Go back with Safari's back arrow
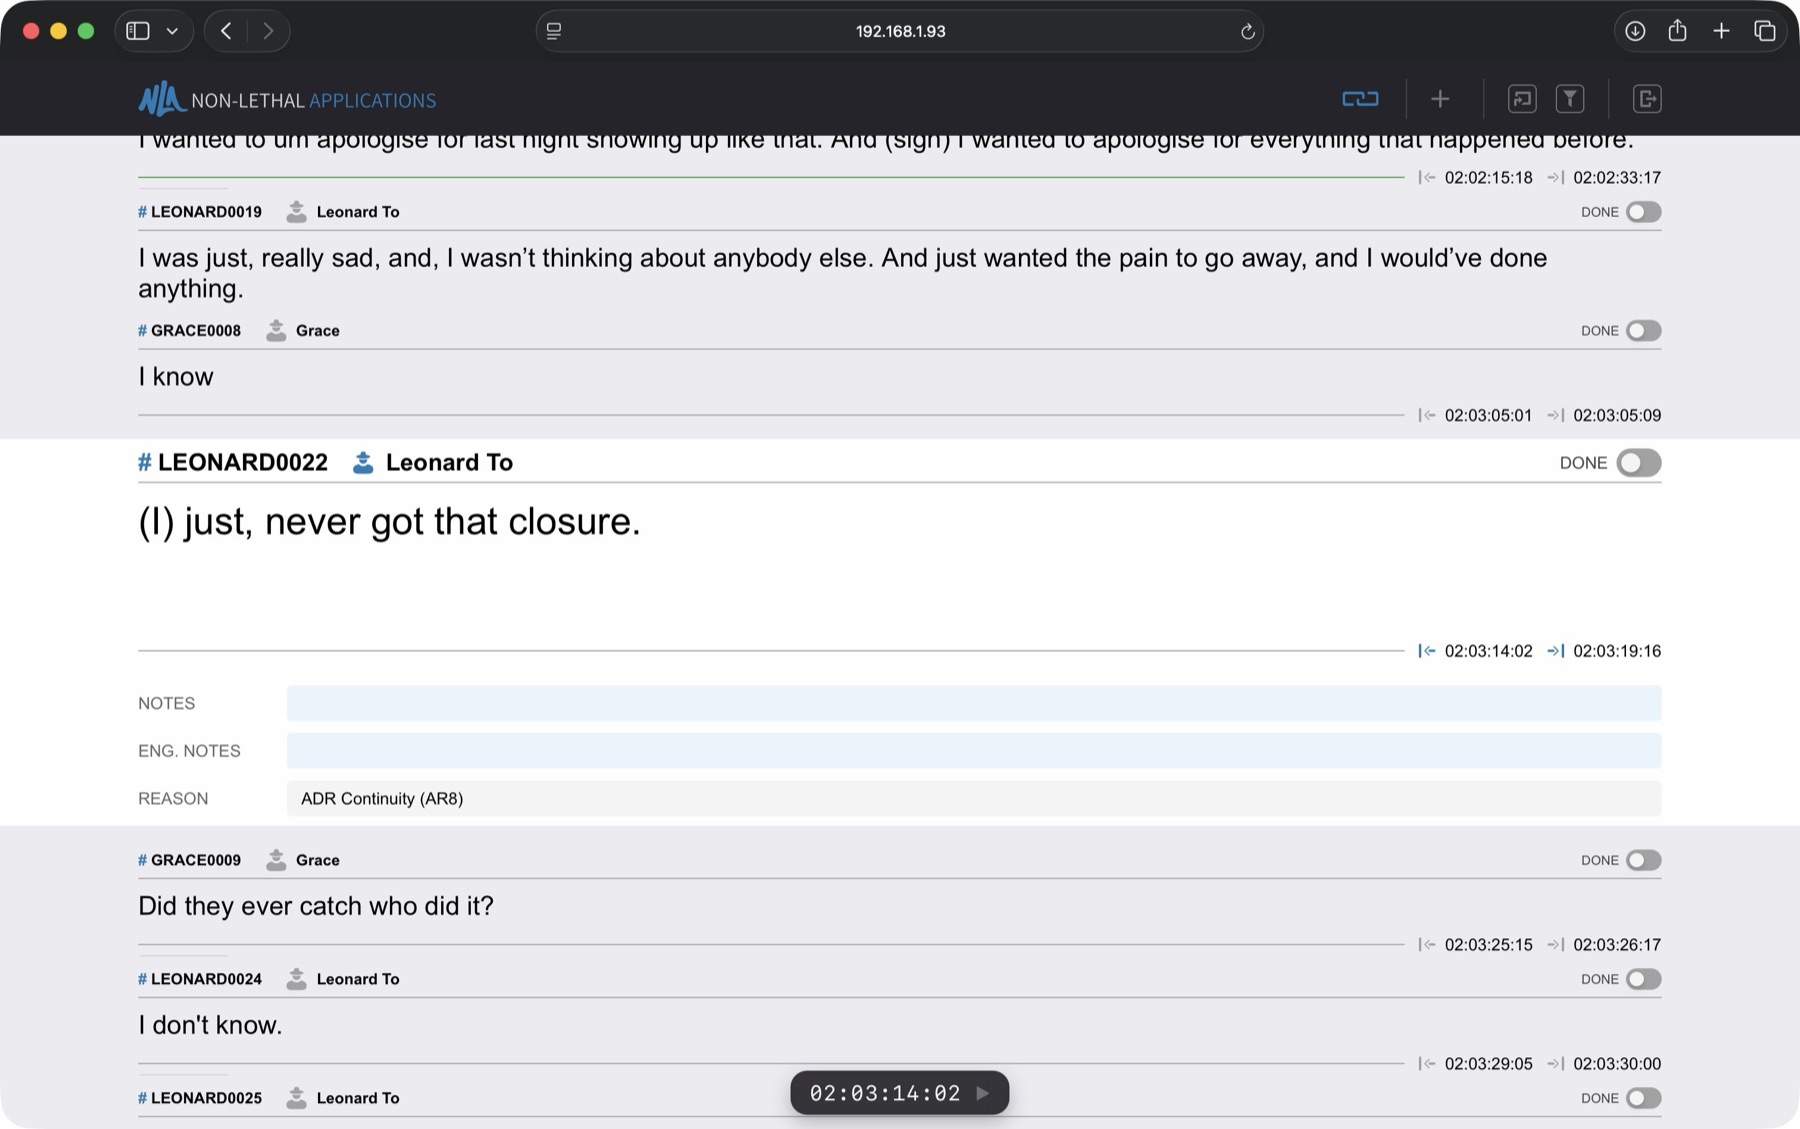 click(x=226, y=31)
